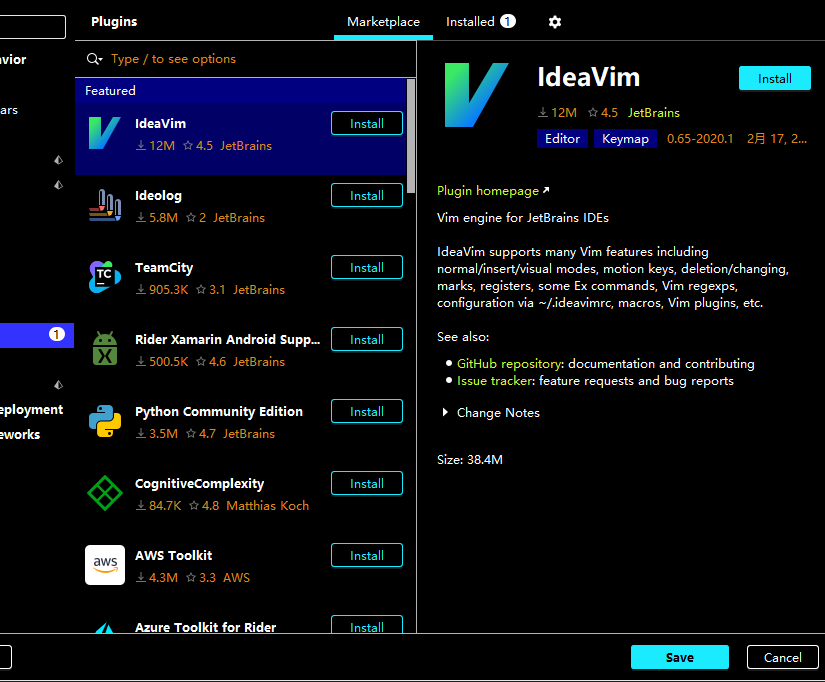Click the truncated 2月 17 release date
Screen dimensions: 825x682
tap(777, 138)
